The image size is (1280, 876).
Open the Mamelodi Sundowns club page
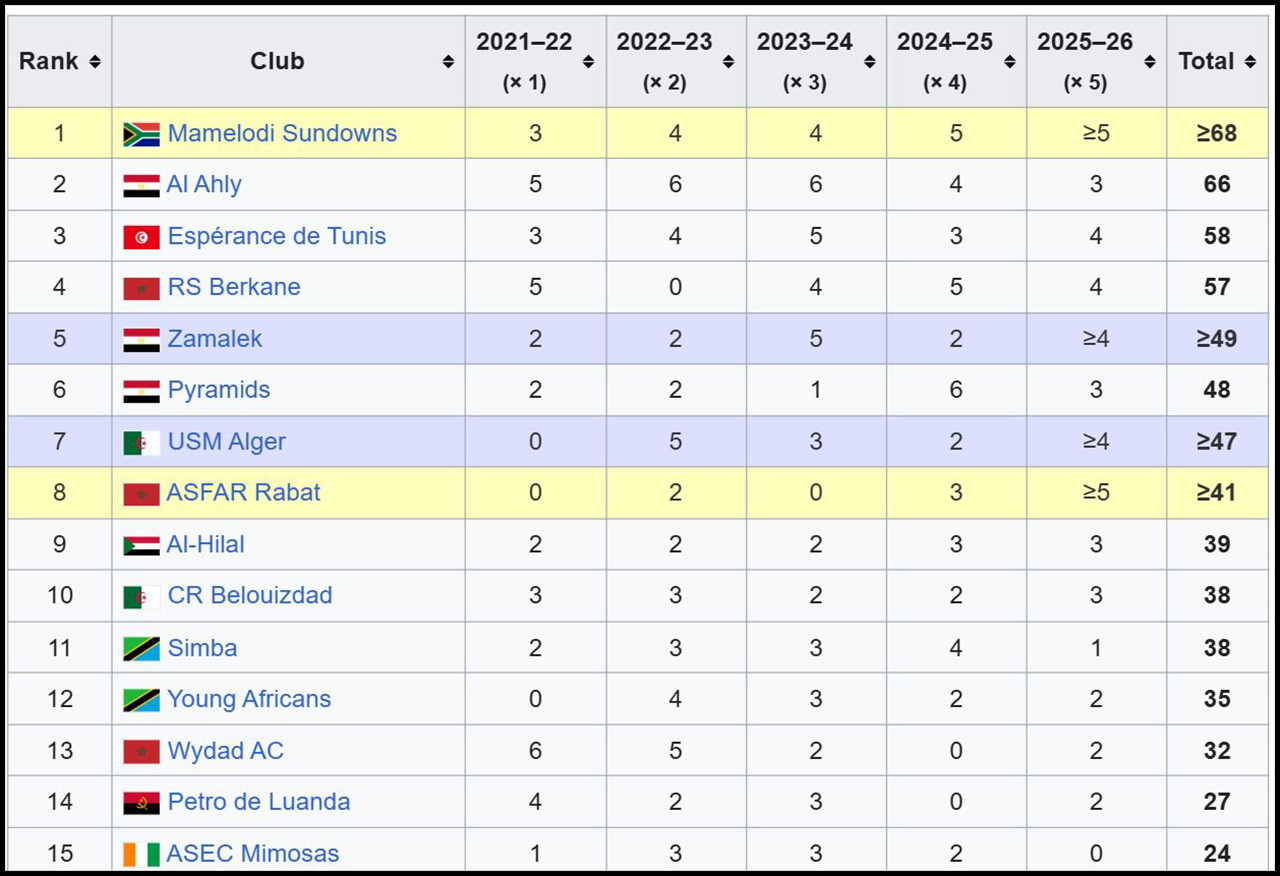(283, 133)
